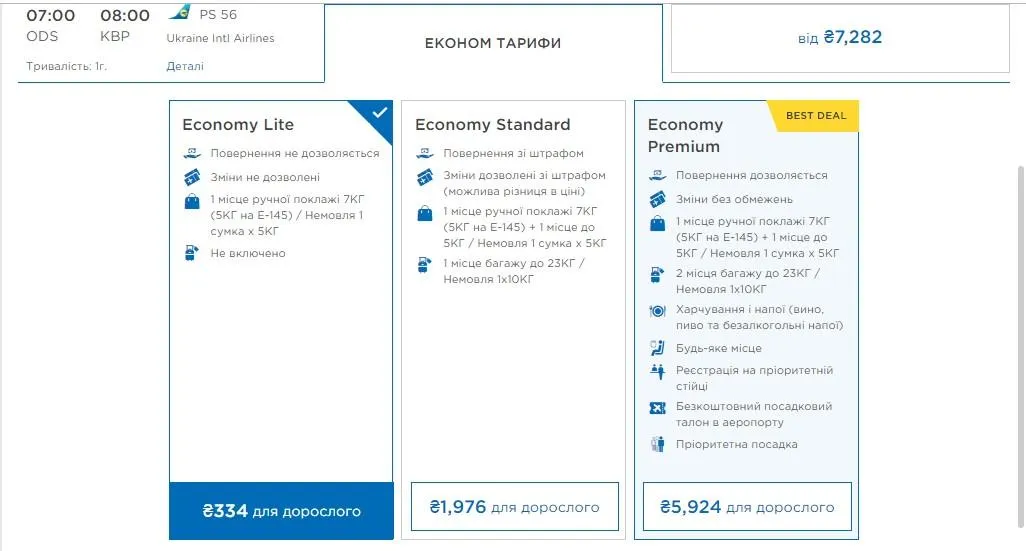The width and height of the screenshot is (1026, 551).
Task: Choose the ₴5,924 для дорослого button
Action: pos(746,507)
